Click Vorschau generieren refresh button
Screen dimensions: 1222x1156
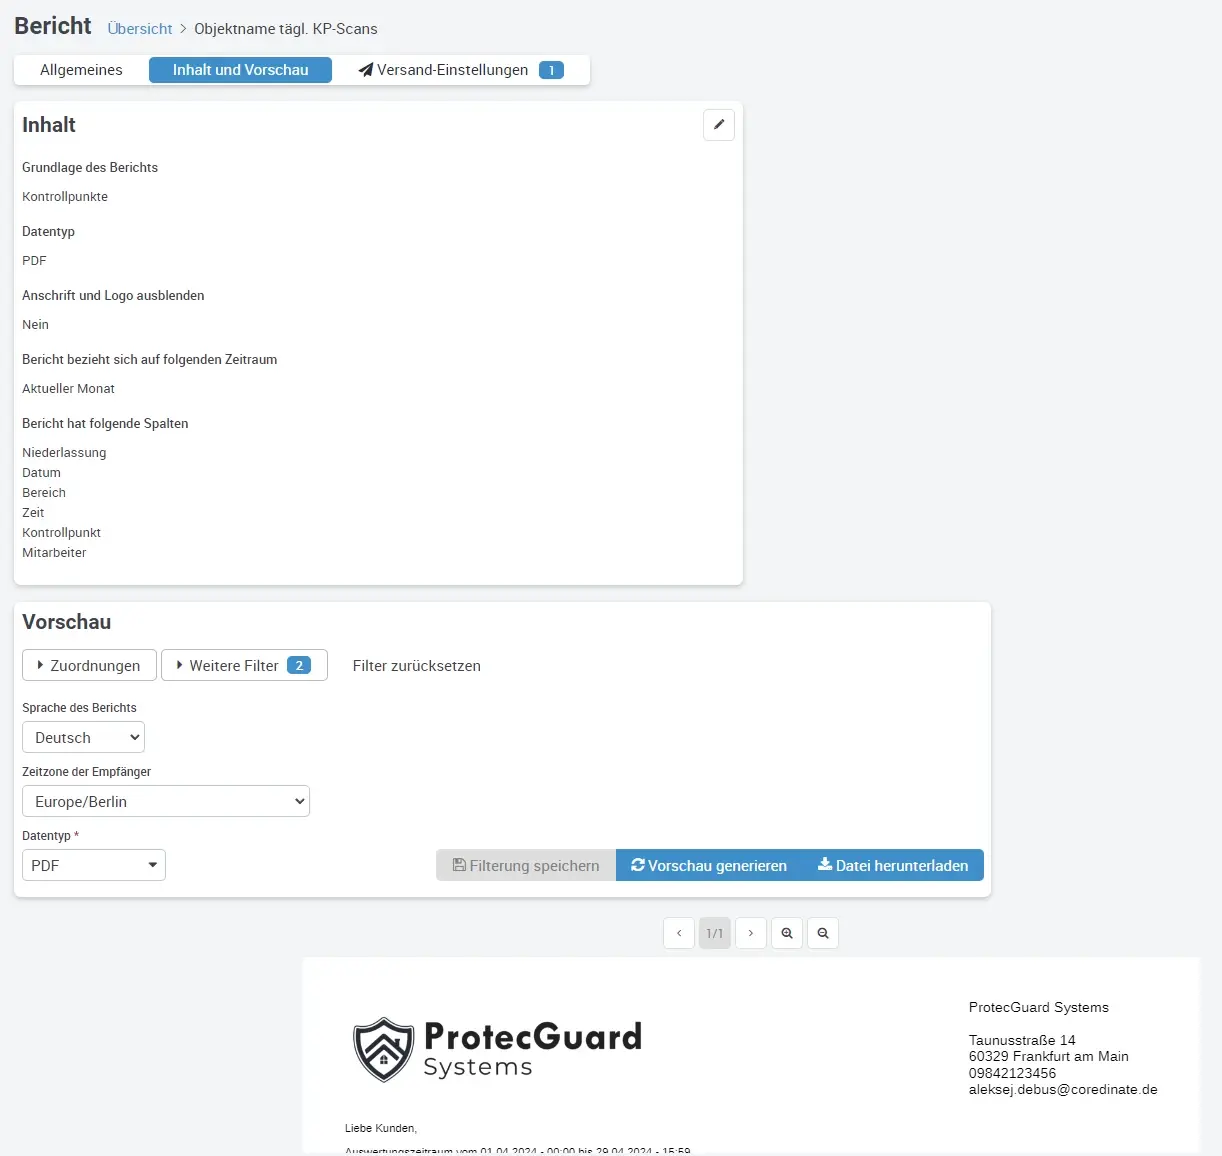(x=709, y=865)
